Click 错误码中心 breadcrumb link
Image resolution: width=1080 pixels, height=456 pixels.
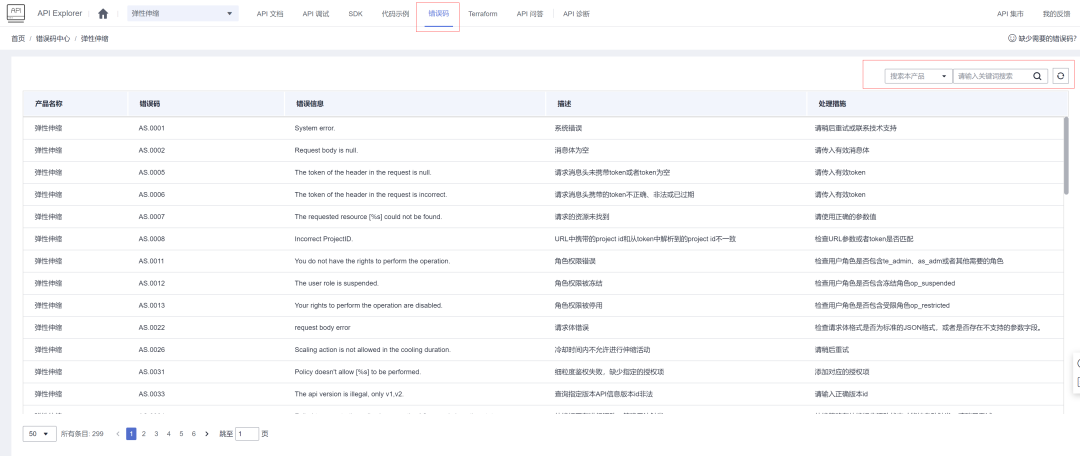pos(53,39)
